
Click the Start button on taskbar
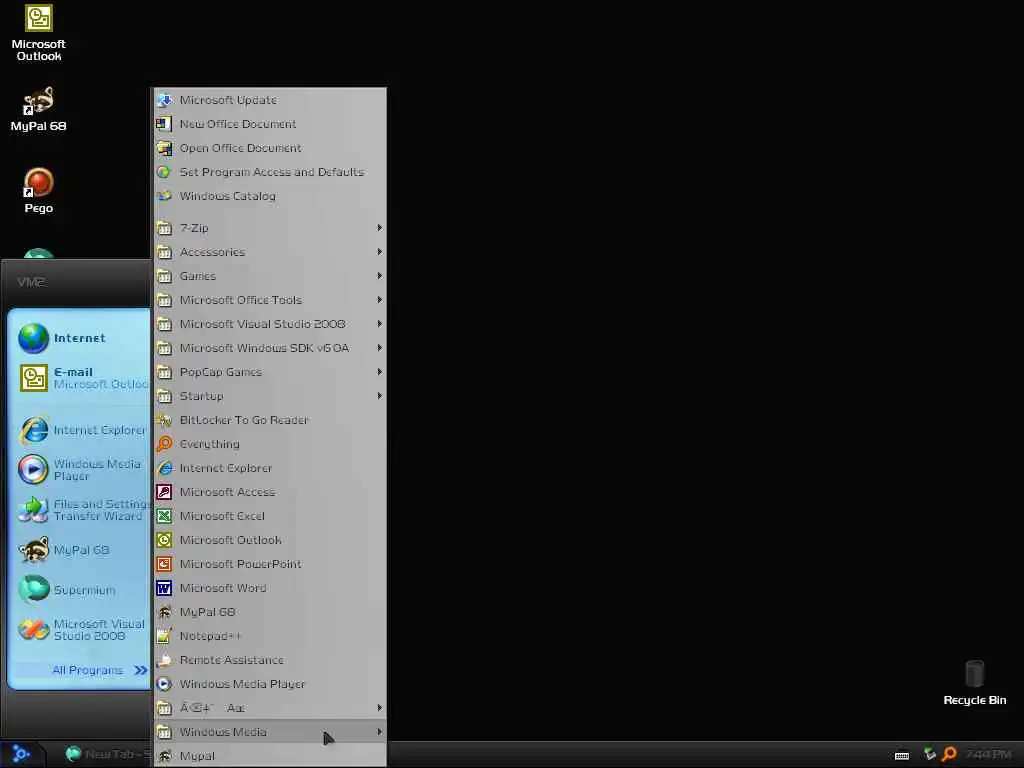pos(21,754)
